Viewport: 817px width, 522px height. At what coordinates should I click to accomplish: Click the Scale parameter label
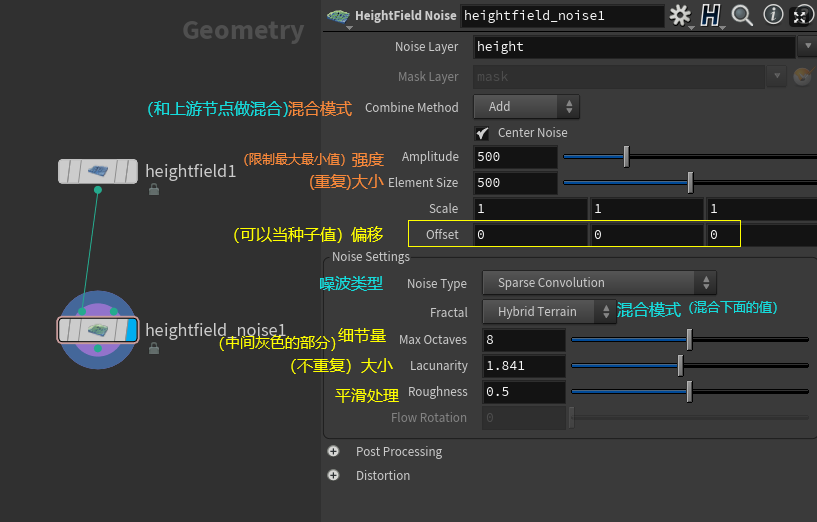pyautogui.click(x=443, y=208)
